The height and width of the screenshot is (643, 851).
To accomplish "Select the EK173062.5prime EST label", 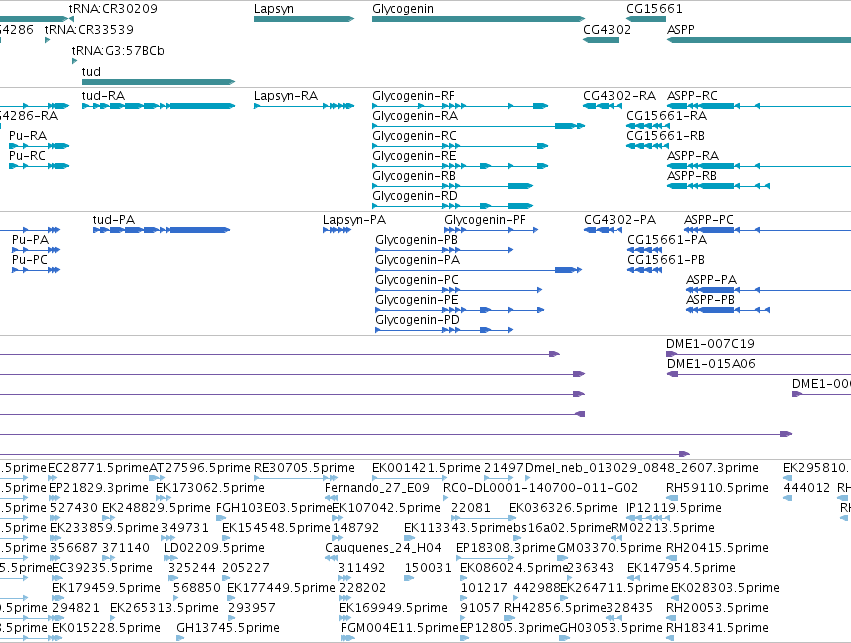I will (x=211, y=488).
